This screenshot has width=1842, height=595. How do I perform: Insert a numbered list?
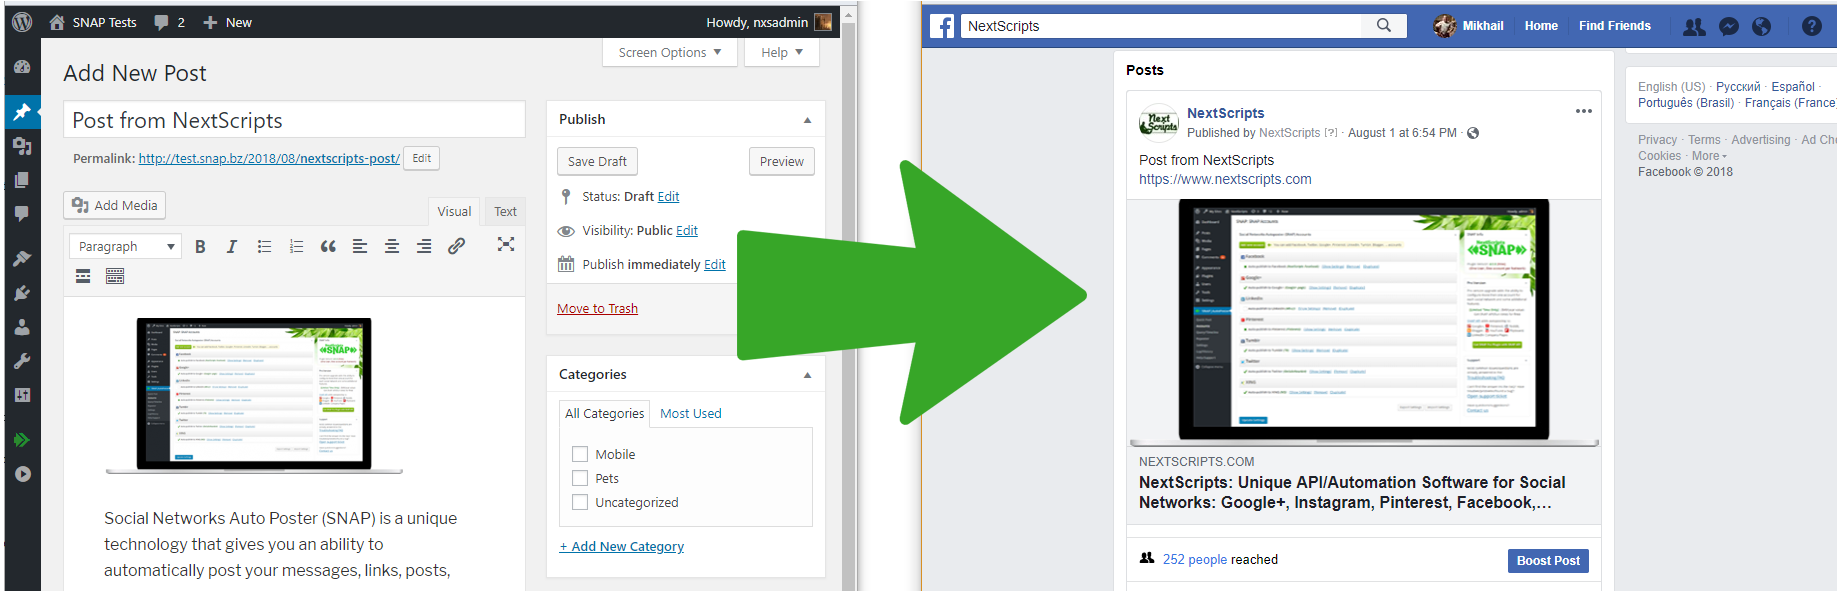(296, 246)
